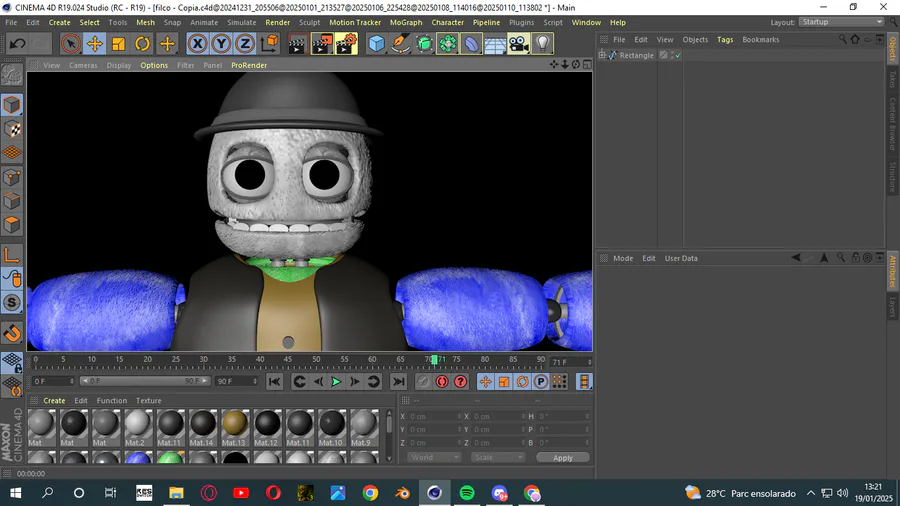Click the Coordinate System icon

tap(269, 44)
